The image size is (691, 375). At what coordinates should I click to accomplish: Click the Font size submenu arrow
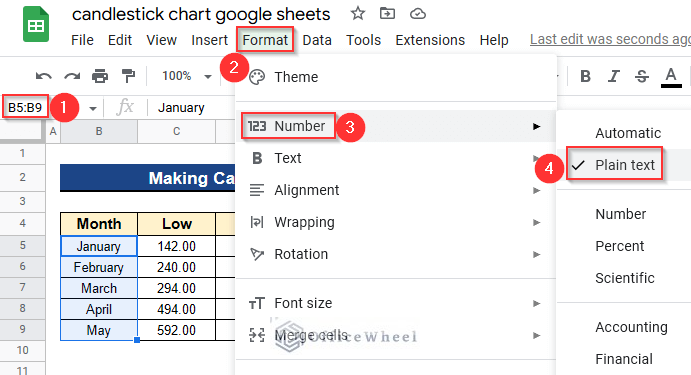(x=536, y=303)
